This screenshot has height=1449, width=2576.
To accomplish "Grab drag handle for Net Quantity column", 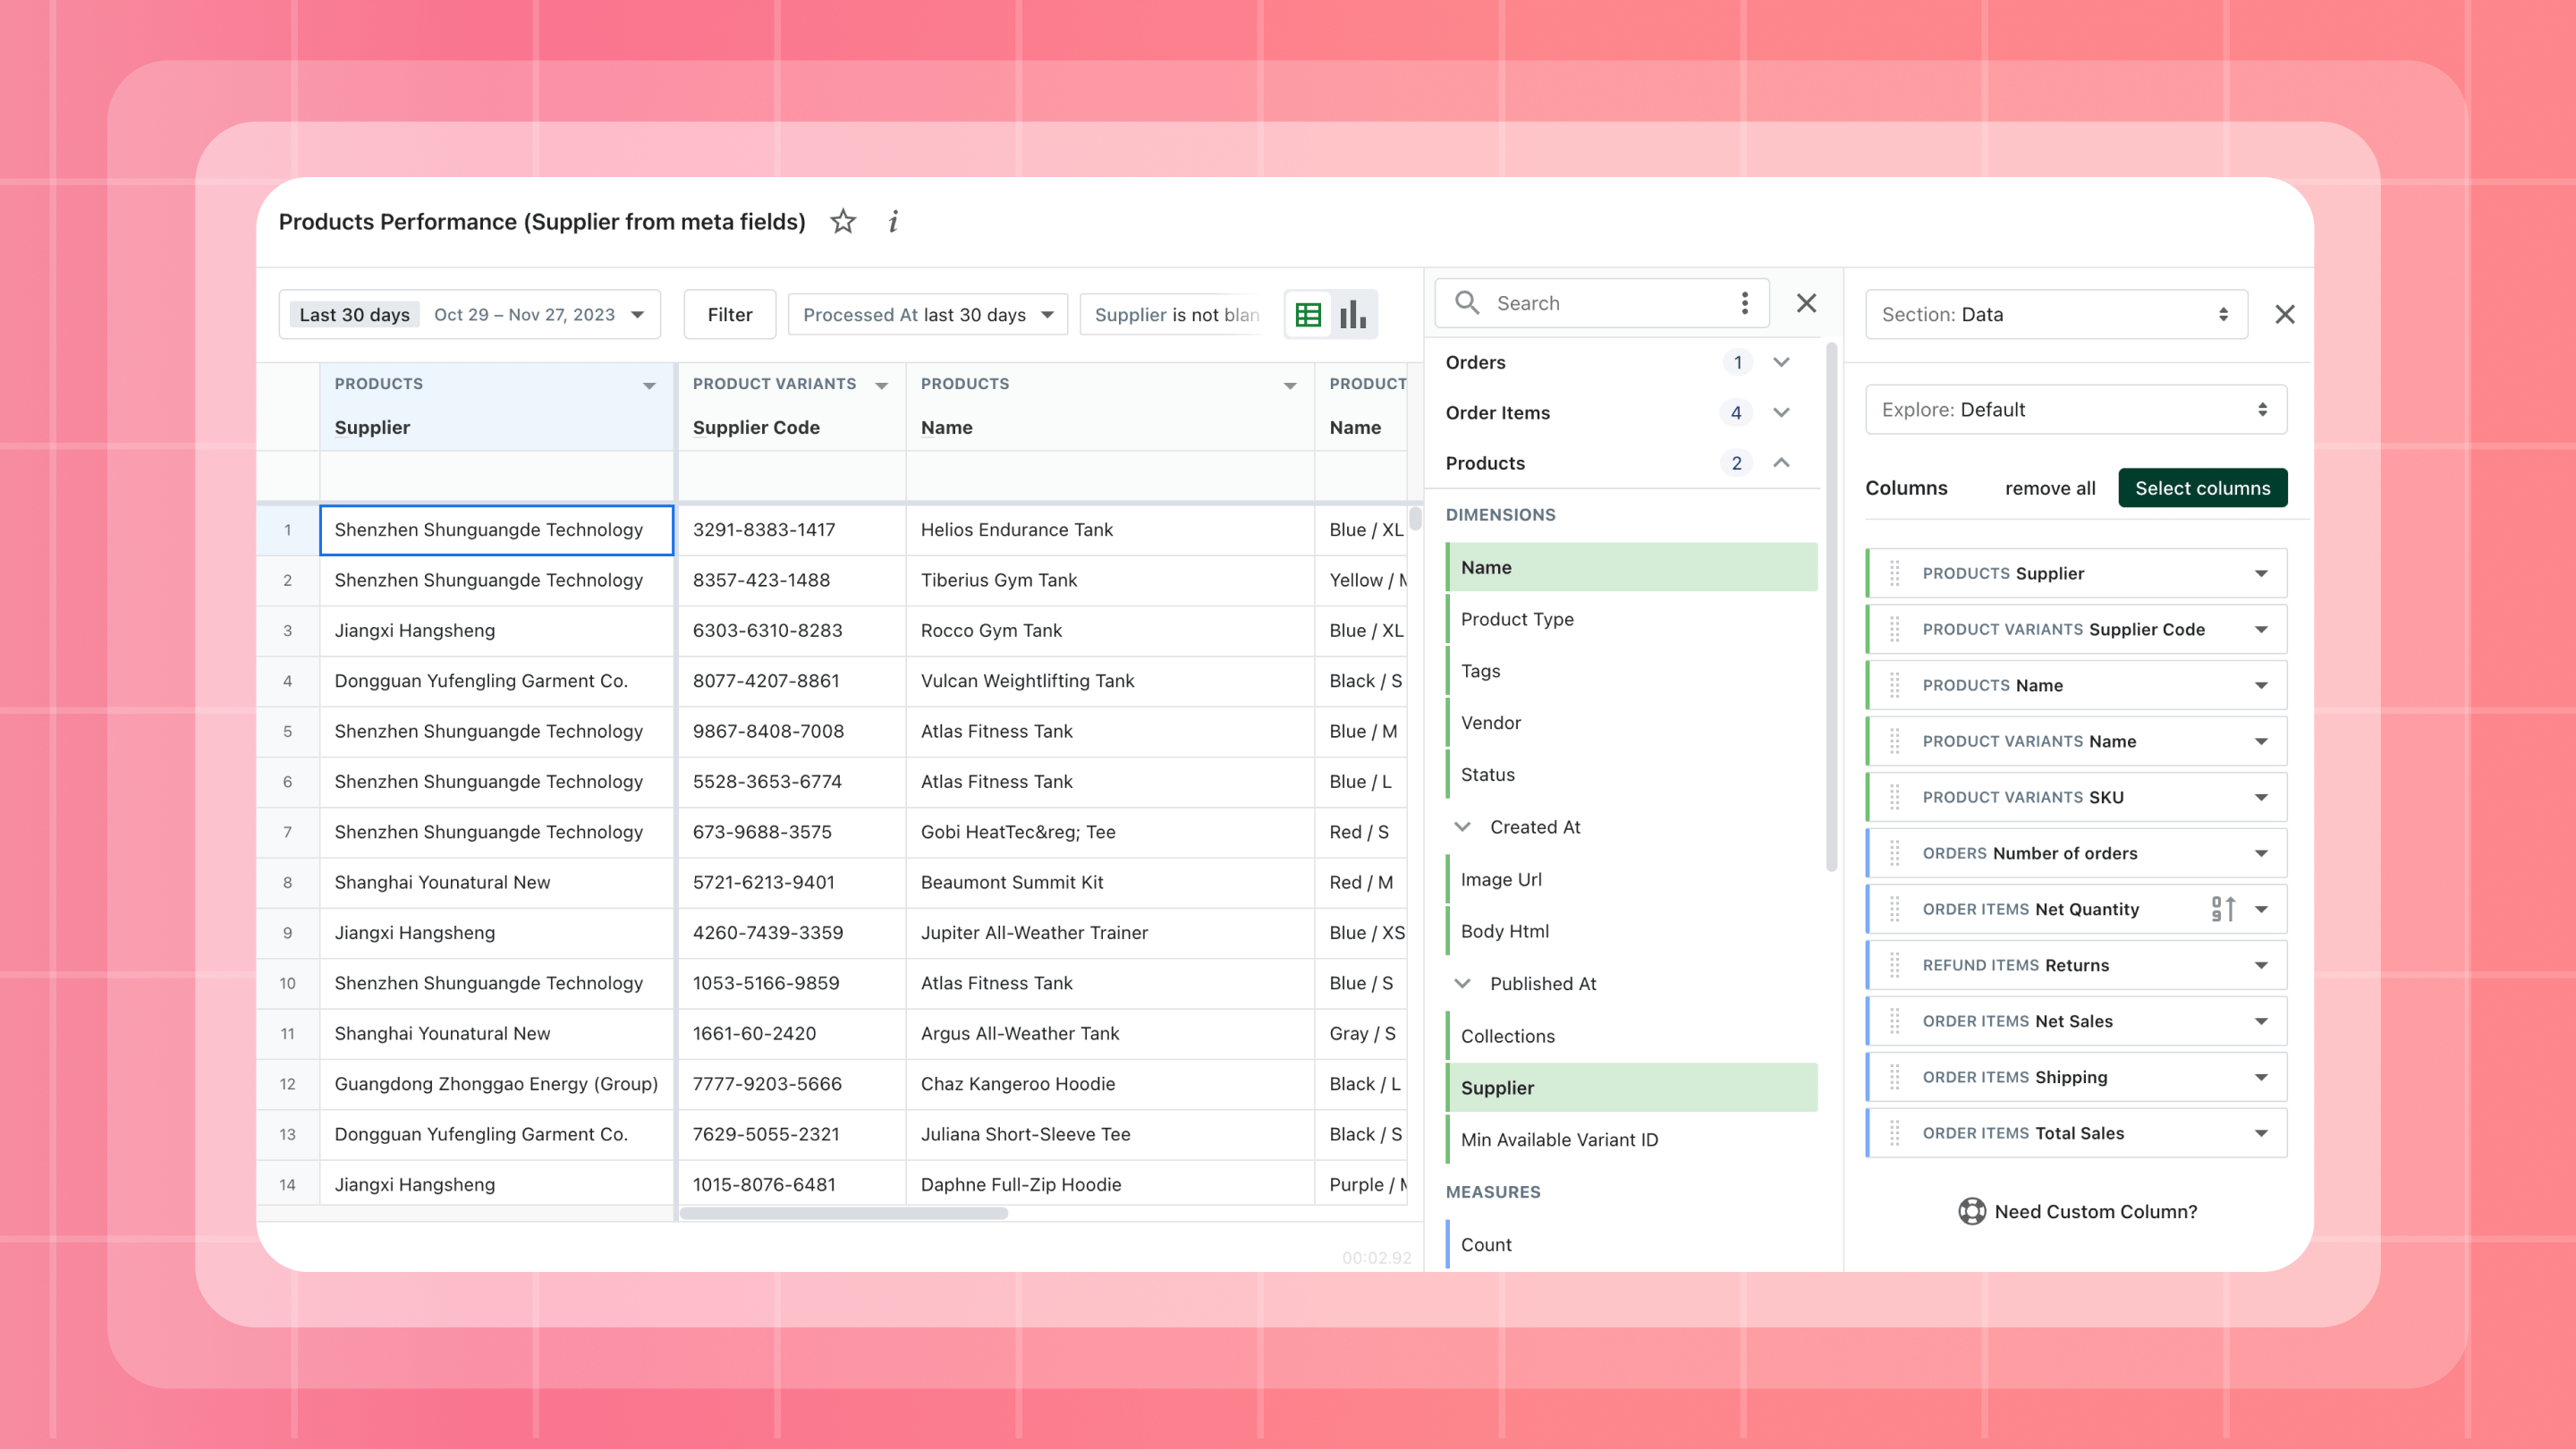I will click(1895, 909).
